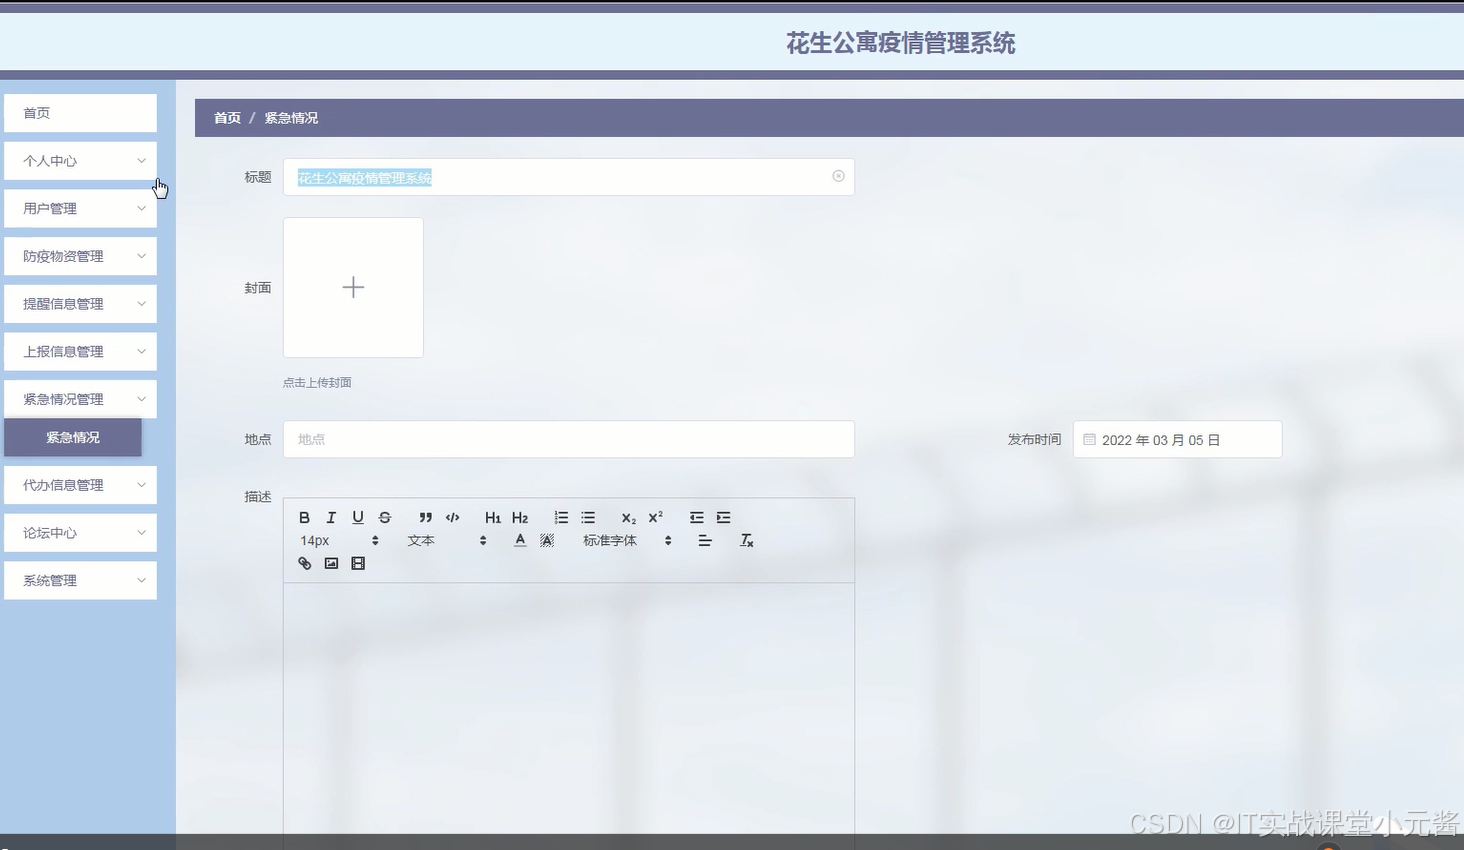Click the 点击上传封面 hint text
Viewport: 1464px width, 850px height.
pyautogui.click(x=317, y=382)
